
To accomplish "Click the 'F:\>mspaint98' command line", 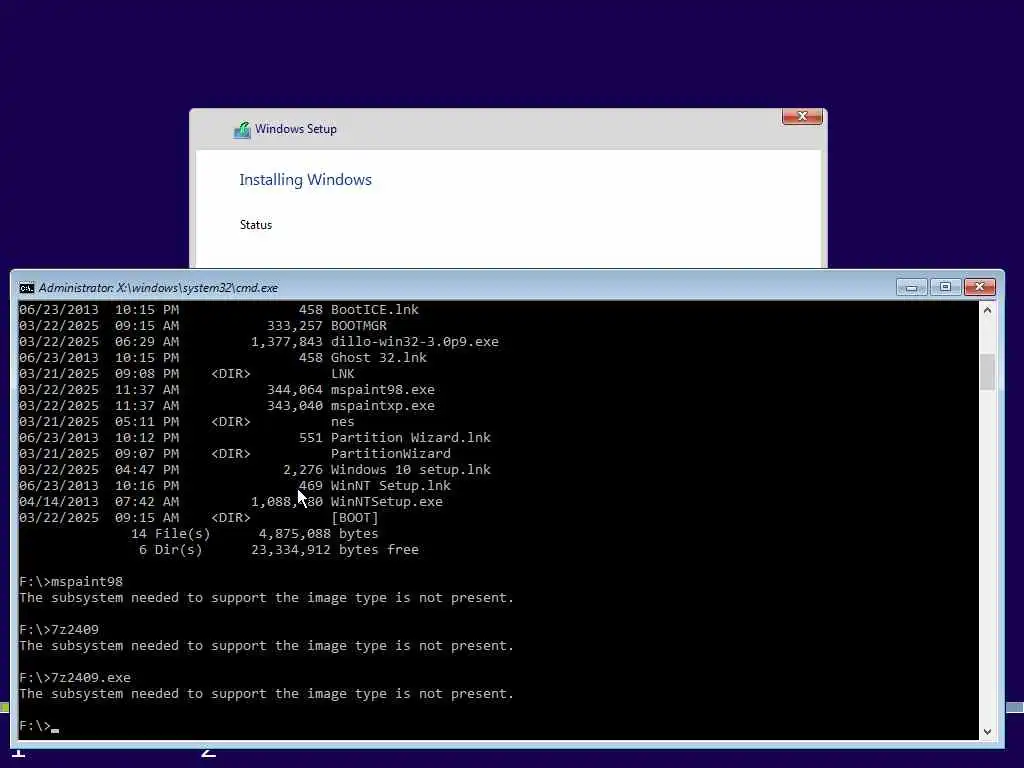I will (71, 581).
